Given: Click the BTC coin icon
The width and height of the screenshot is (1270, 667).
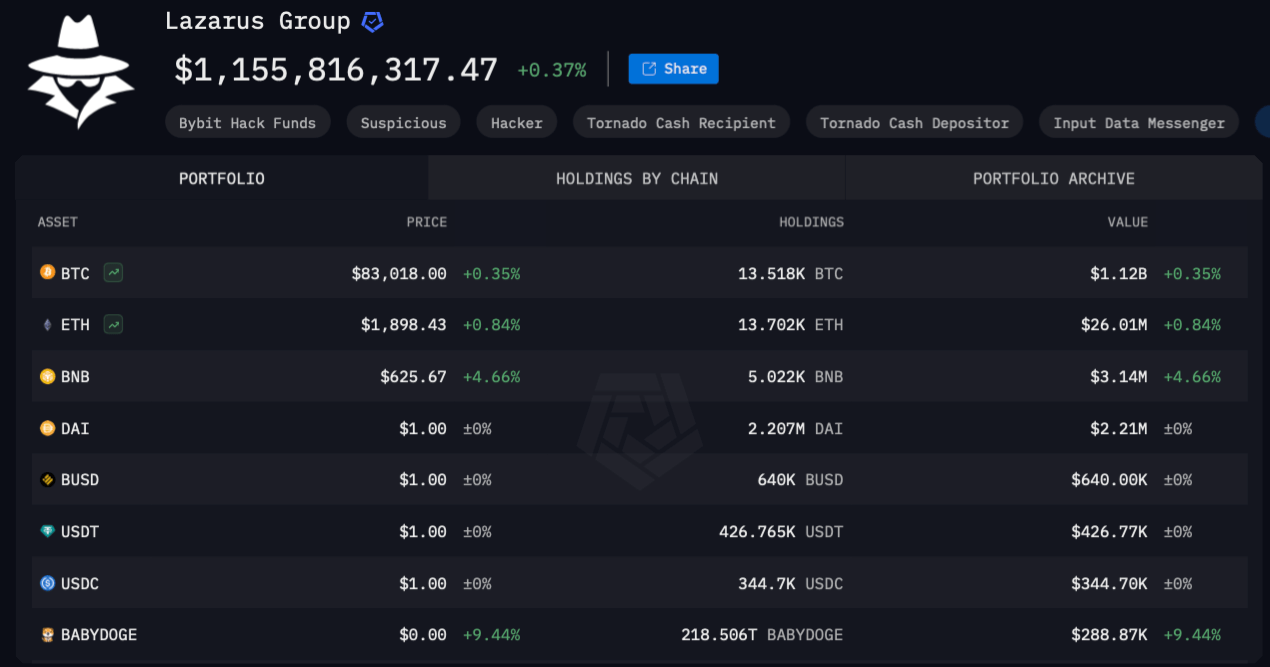Looking at the screenshot, I should click(x=47, y=272).
